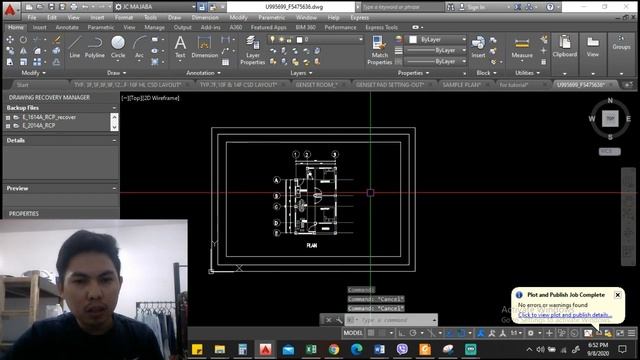Open the status bar Customization menu icon
The image size is (640, 360).
631,333
